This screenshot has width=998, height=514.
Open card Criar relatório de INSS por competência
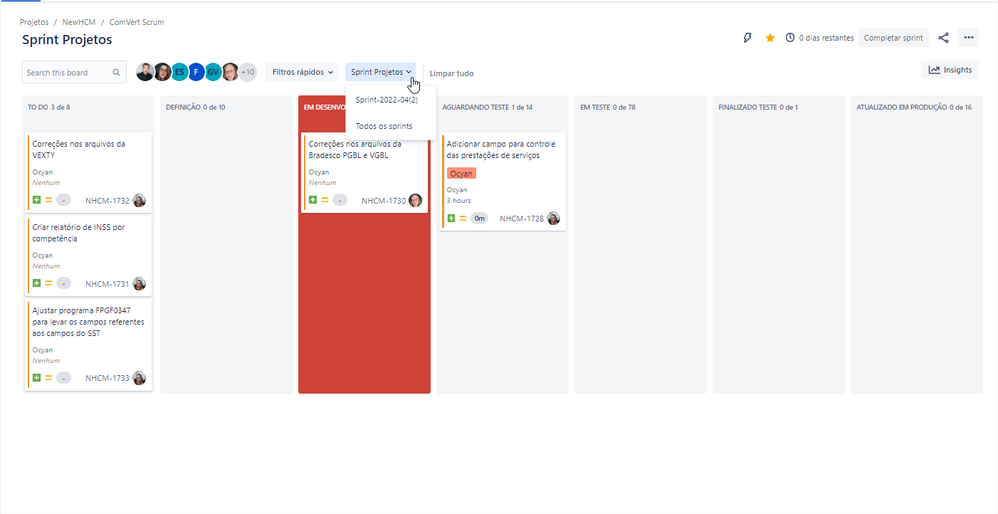pos(88,256)
